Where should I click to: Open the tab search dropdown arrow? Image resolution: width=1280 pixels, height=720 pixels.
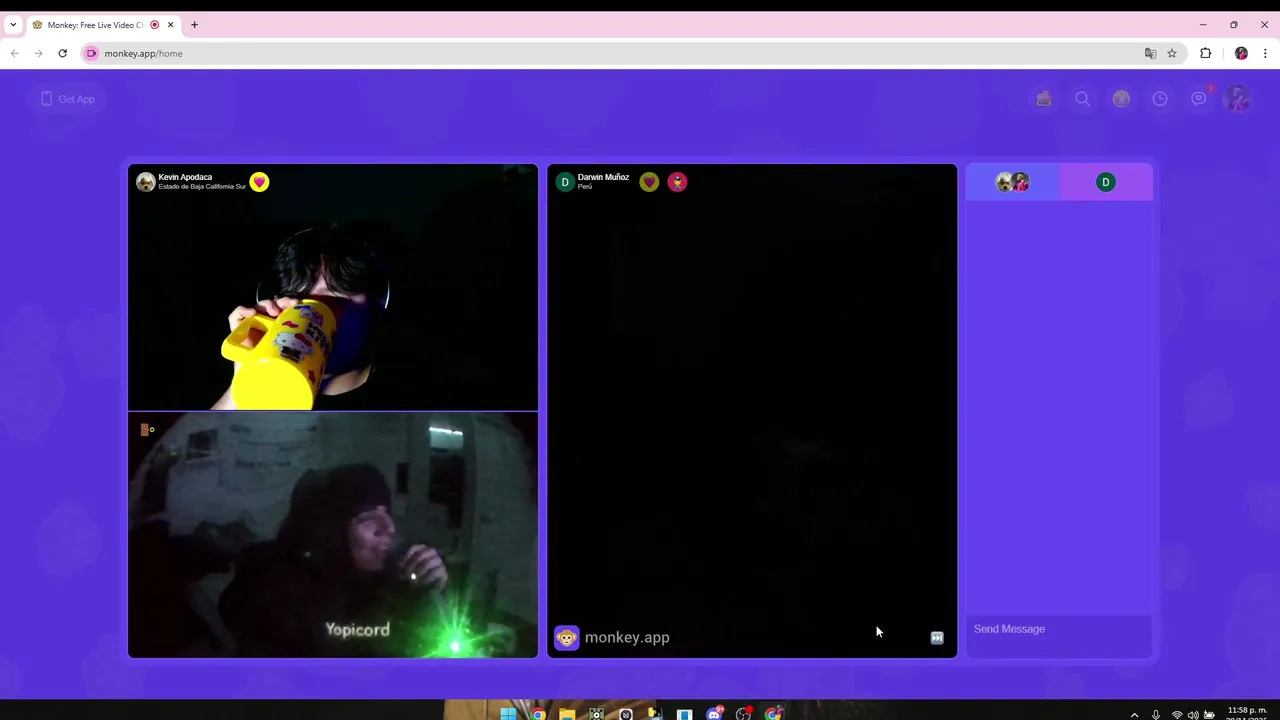point(13,25)
